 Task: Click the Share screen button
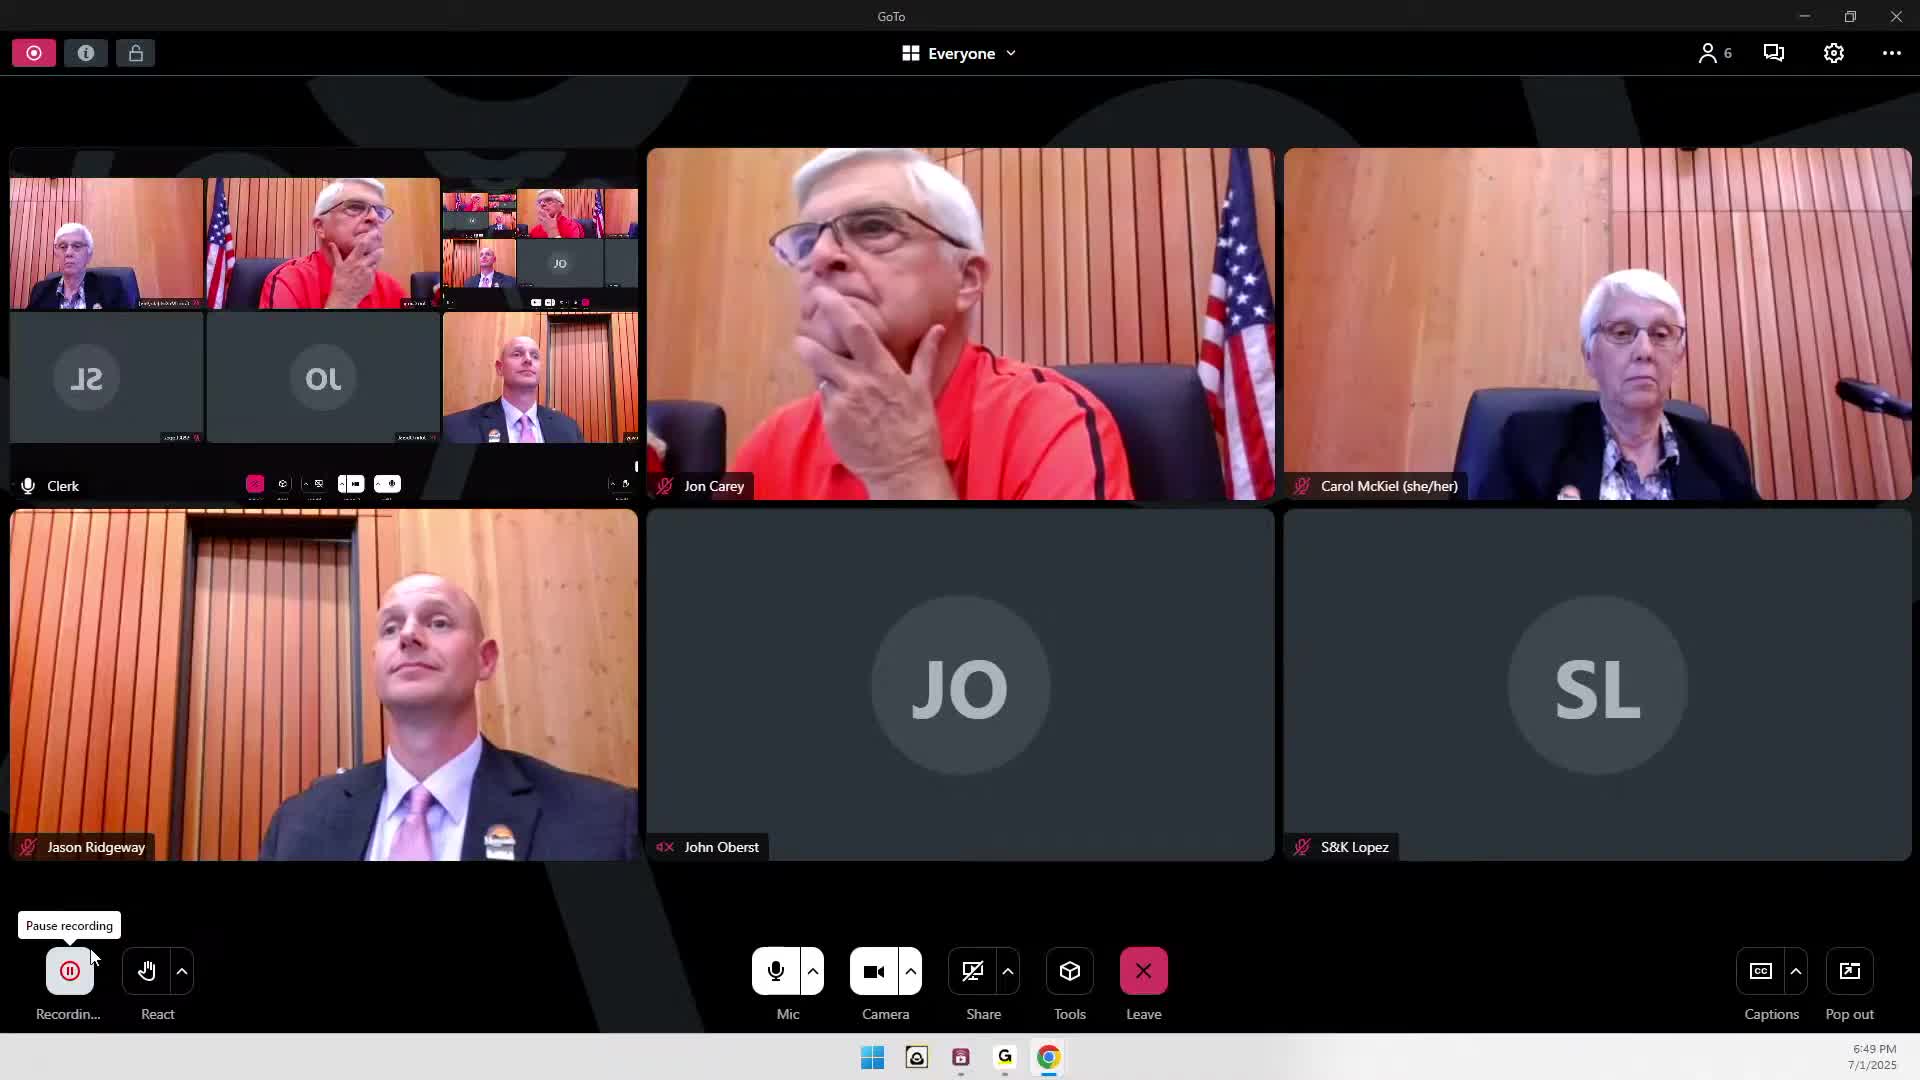pyautogui.click(x=972, y=971)
